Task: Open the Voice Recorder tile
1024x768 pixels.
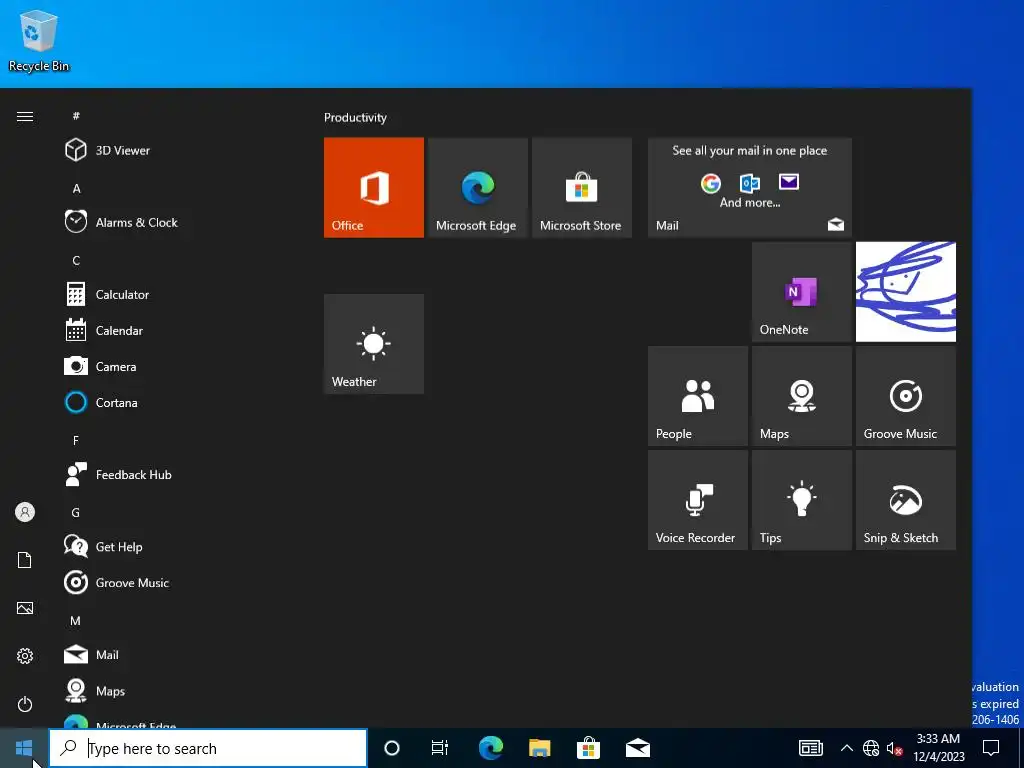Action: coord(697,500)
